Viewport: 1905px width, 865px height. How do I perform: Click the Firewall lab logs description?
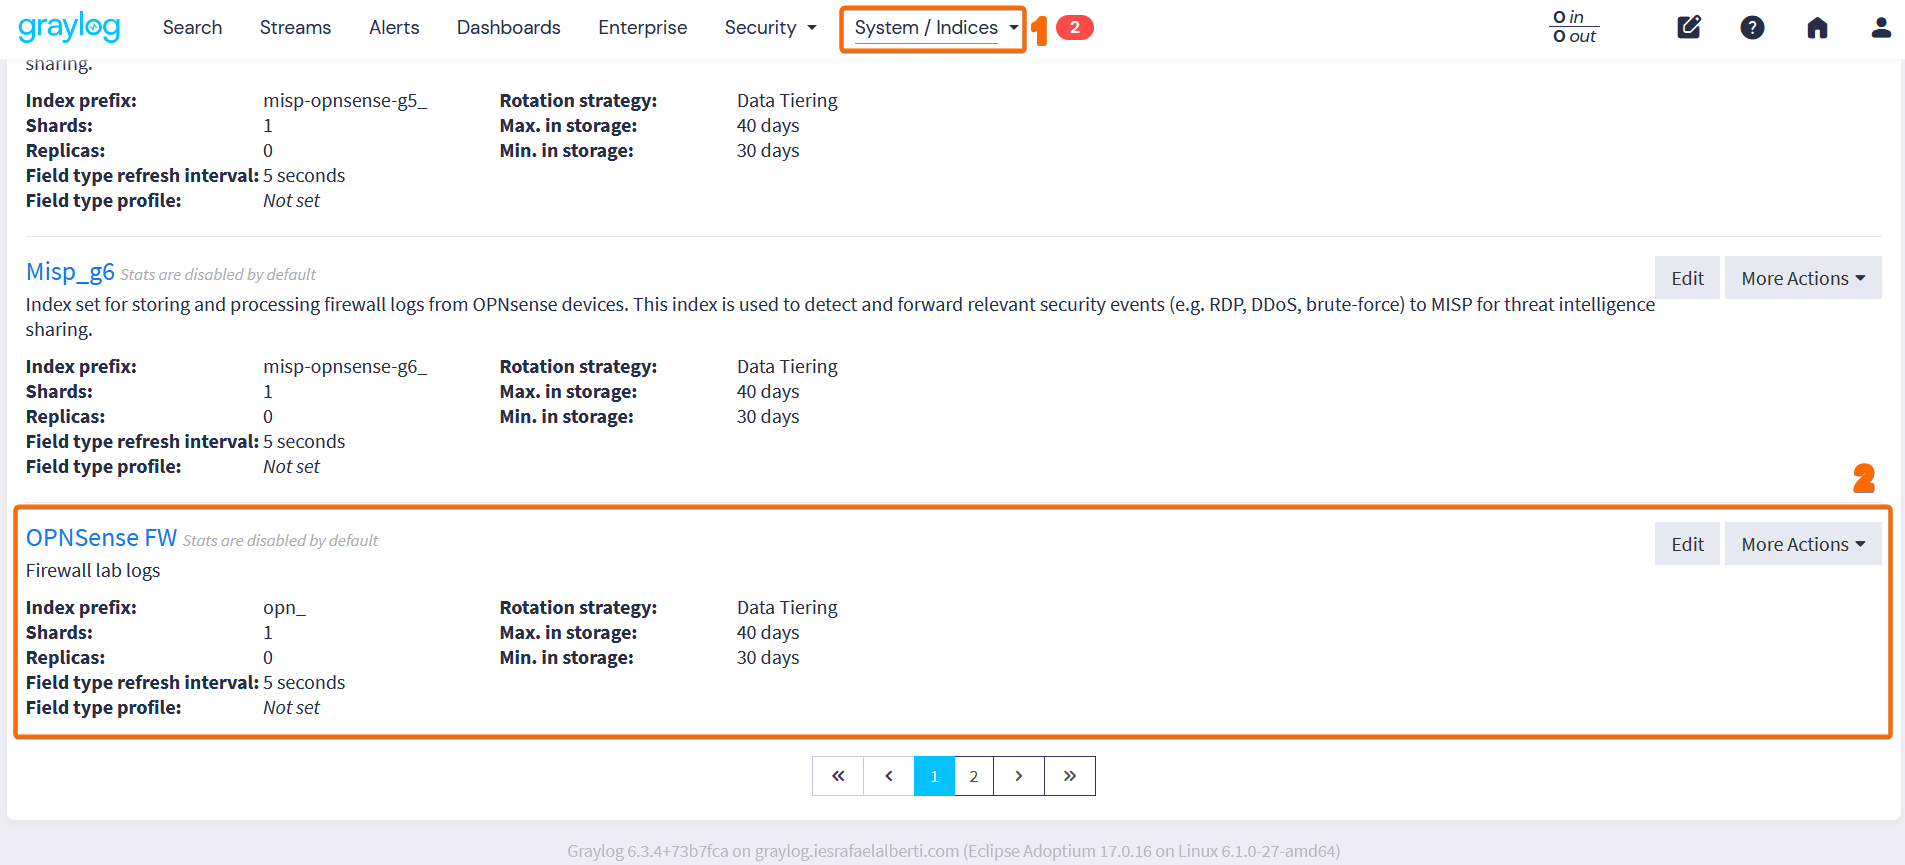93,570
